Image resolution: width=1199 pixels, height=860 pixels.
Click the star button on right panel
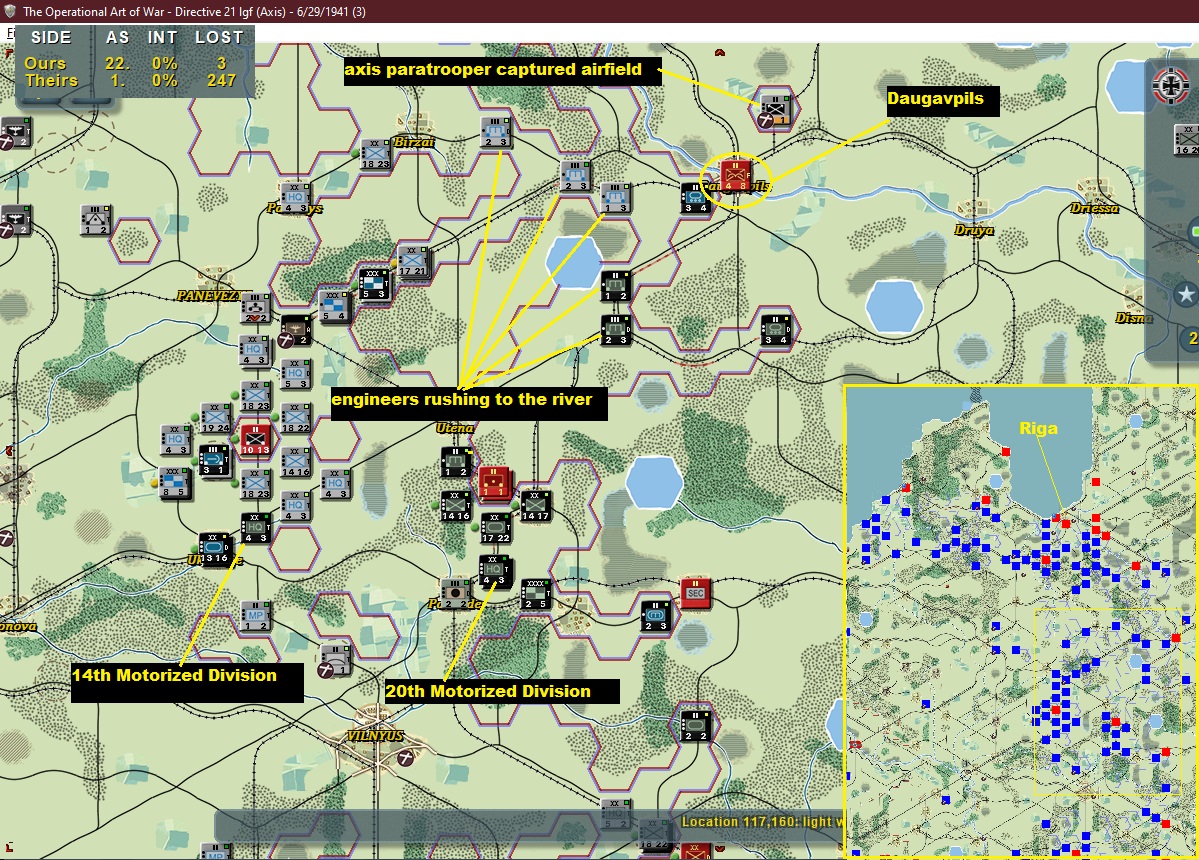tap(1185, 294)
